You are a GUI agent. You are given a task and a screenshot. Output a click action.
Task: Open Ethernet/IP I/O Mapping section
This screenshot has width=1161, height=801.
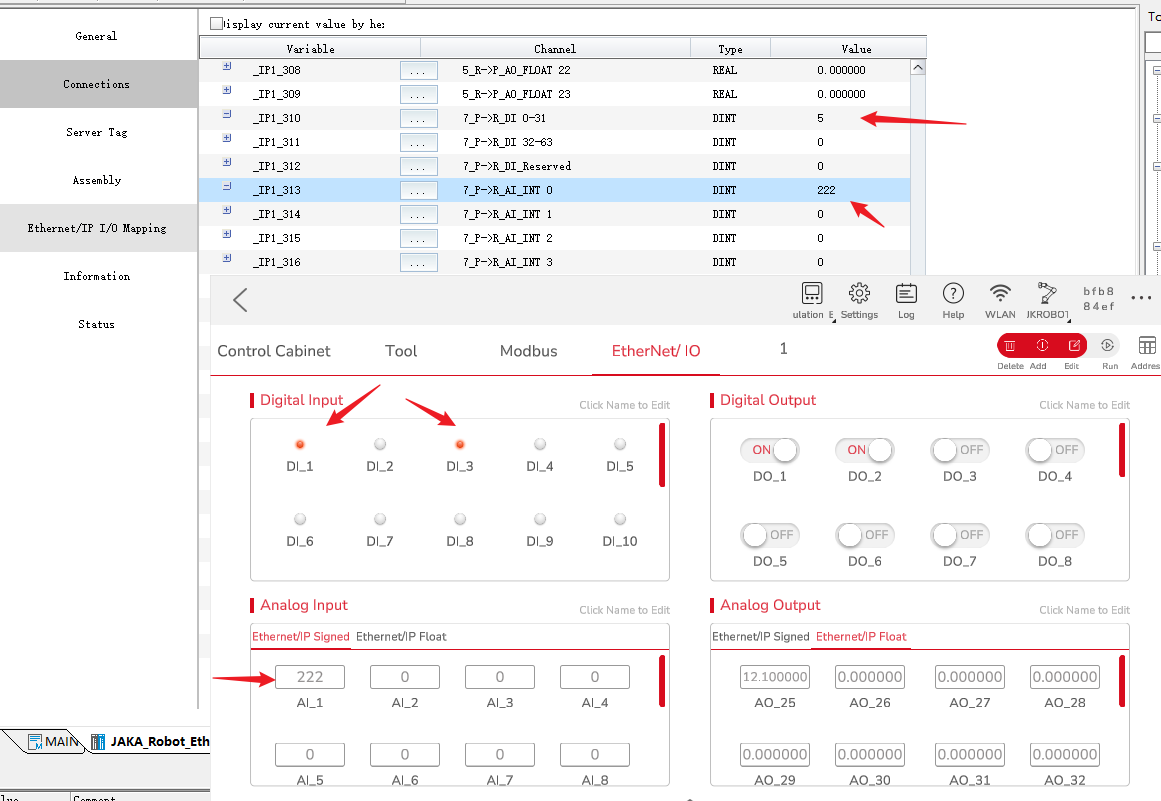tap(97, 228)
